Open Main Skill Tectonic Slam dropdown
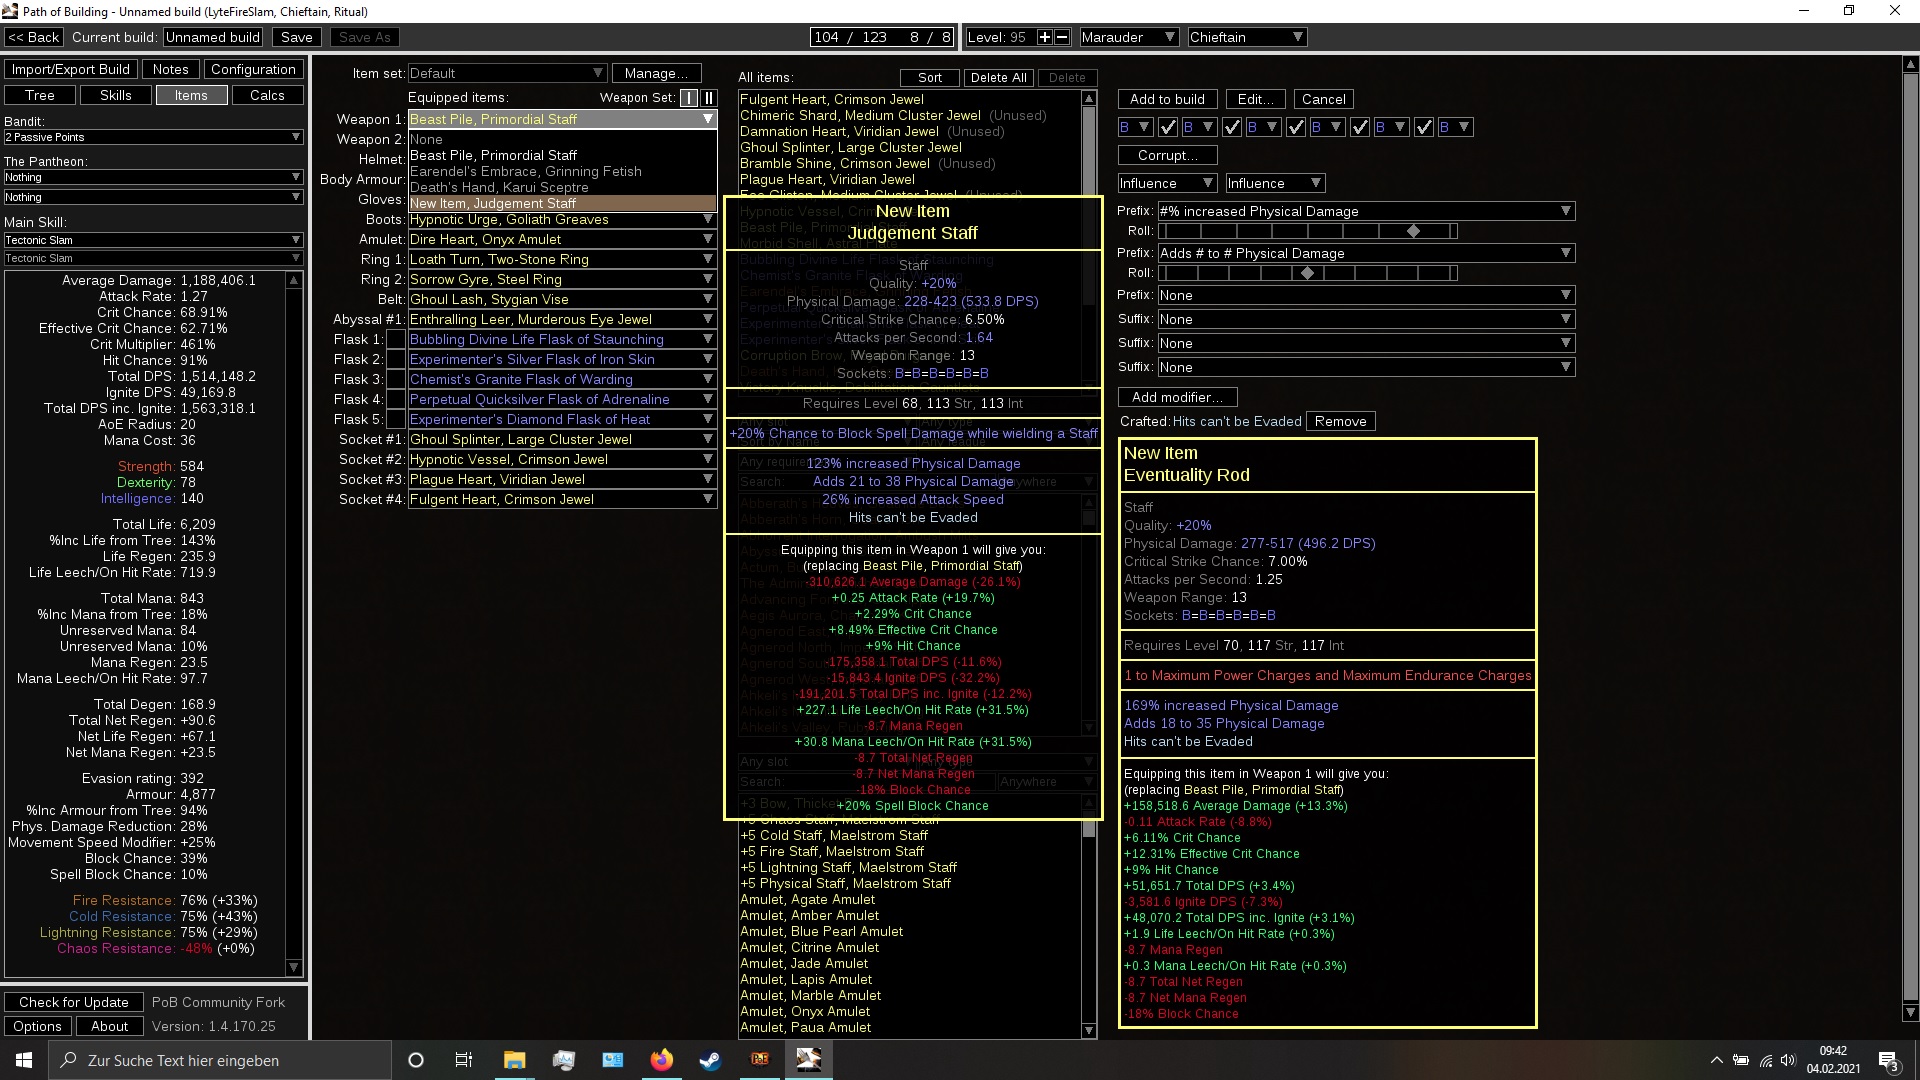Screen dimensions: 1920x1080 click(x=153, y=240)
